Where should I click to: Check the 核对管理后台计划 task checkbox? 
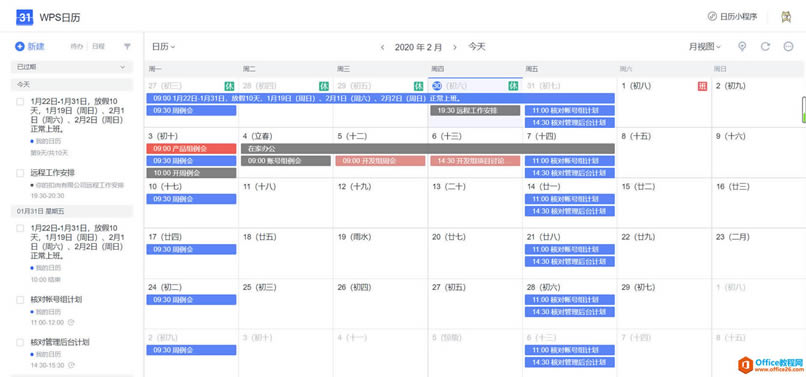point(20,343)
